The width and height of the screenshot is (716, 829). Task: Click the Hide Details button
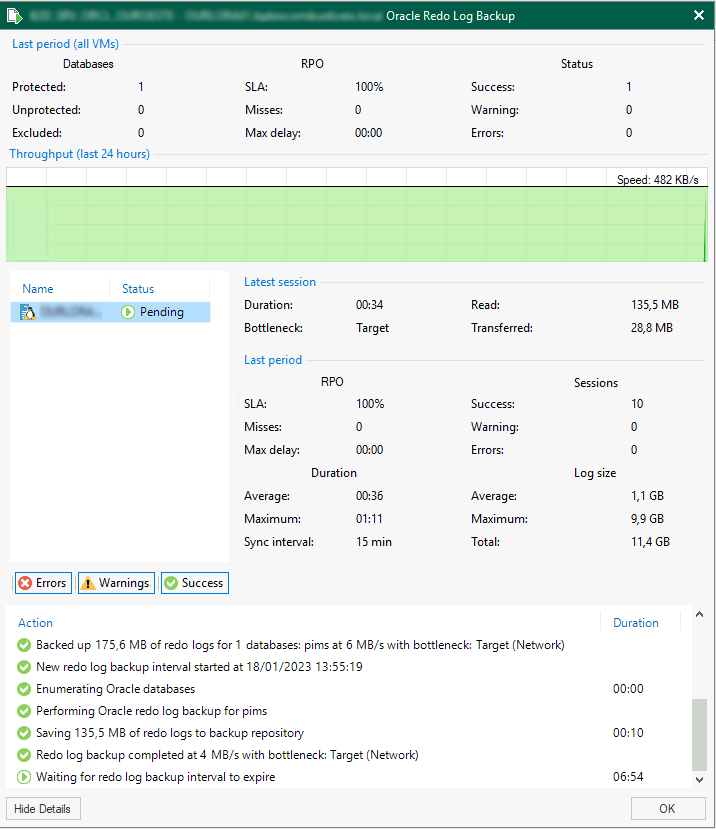click(x=43, y=808)
